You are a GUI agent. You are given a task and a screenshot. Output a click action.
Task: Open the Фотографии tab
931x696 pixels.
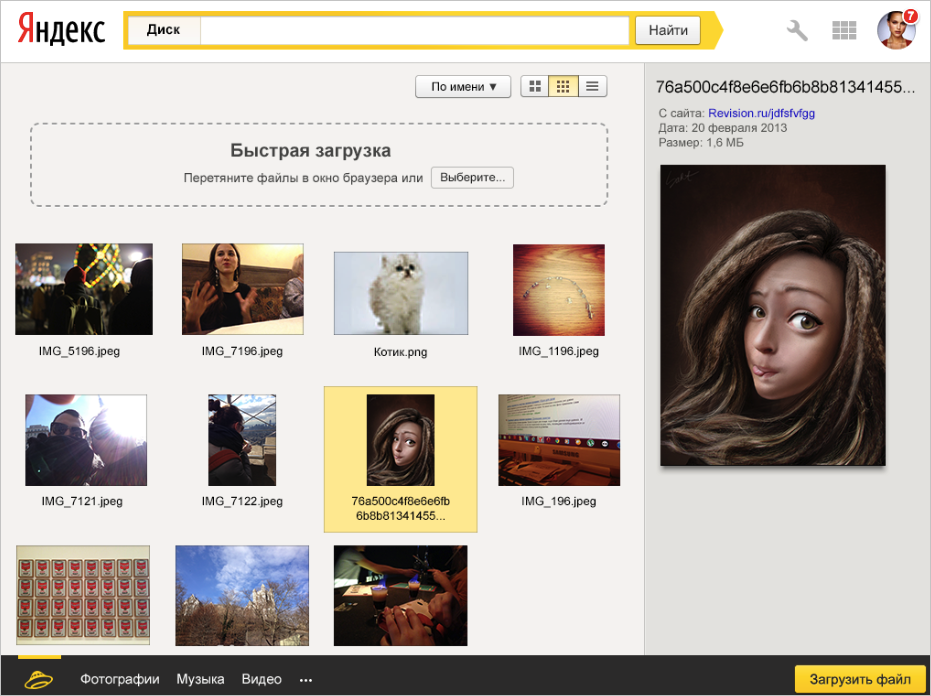point(120,679)
